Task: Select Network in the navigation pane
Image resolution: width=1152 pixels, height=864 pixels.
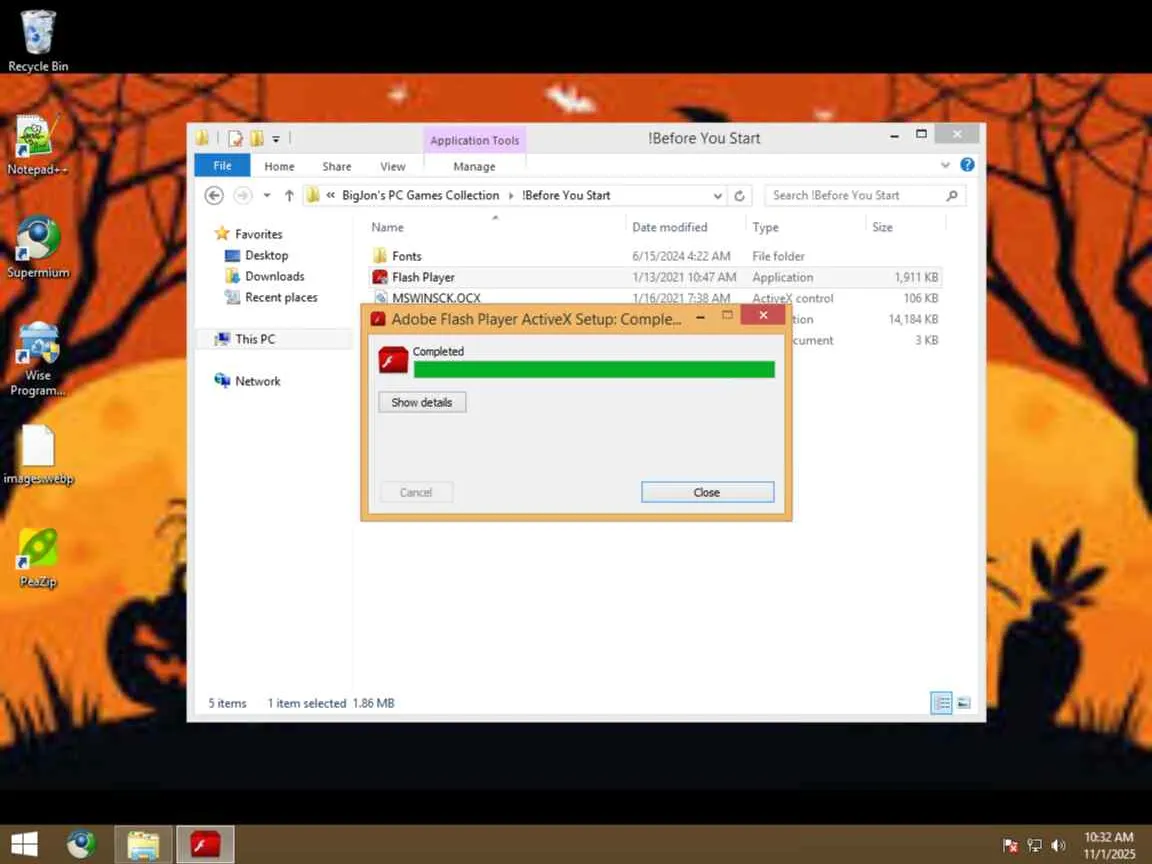Action: [257, 381]
